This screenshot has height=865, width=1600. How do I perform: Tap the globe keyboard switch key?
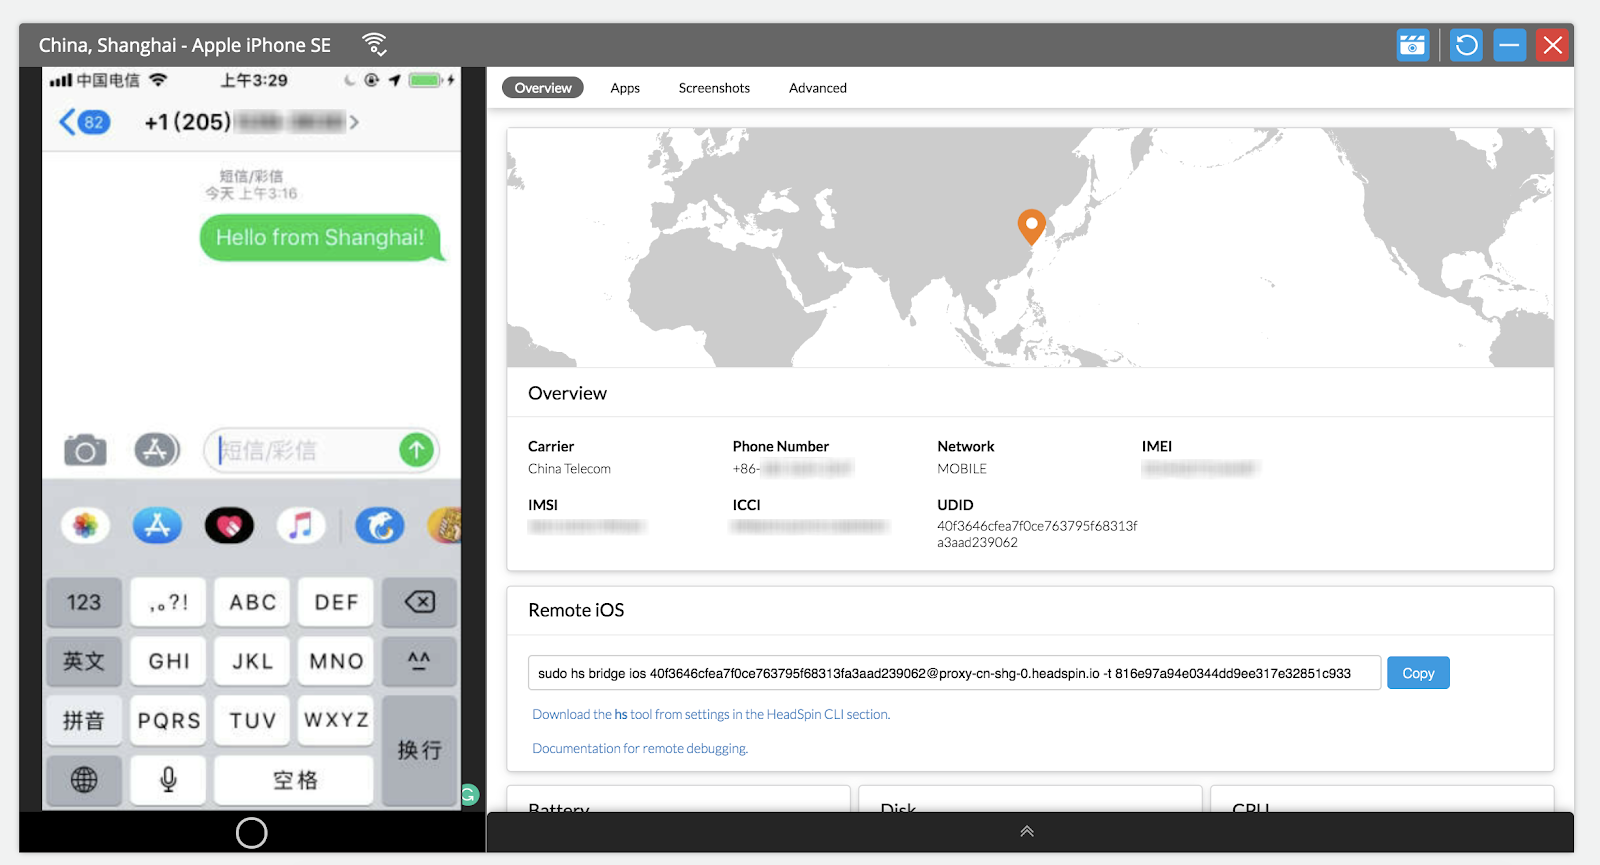84,780
